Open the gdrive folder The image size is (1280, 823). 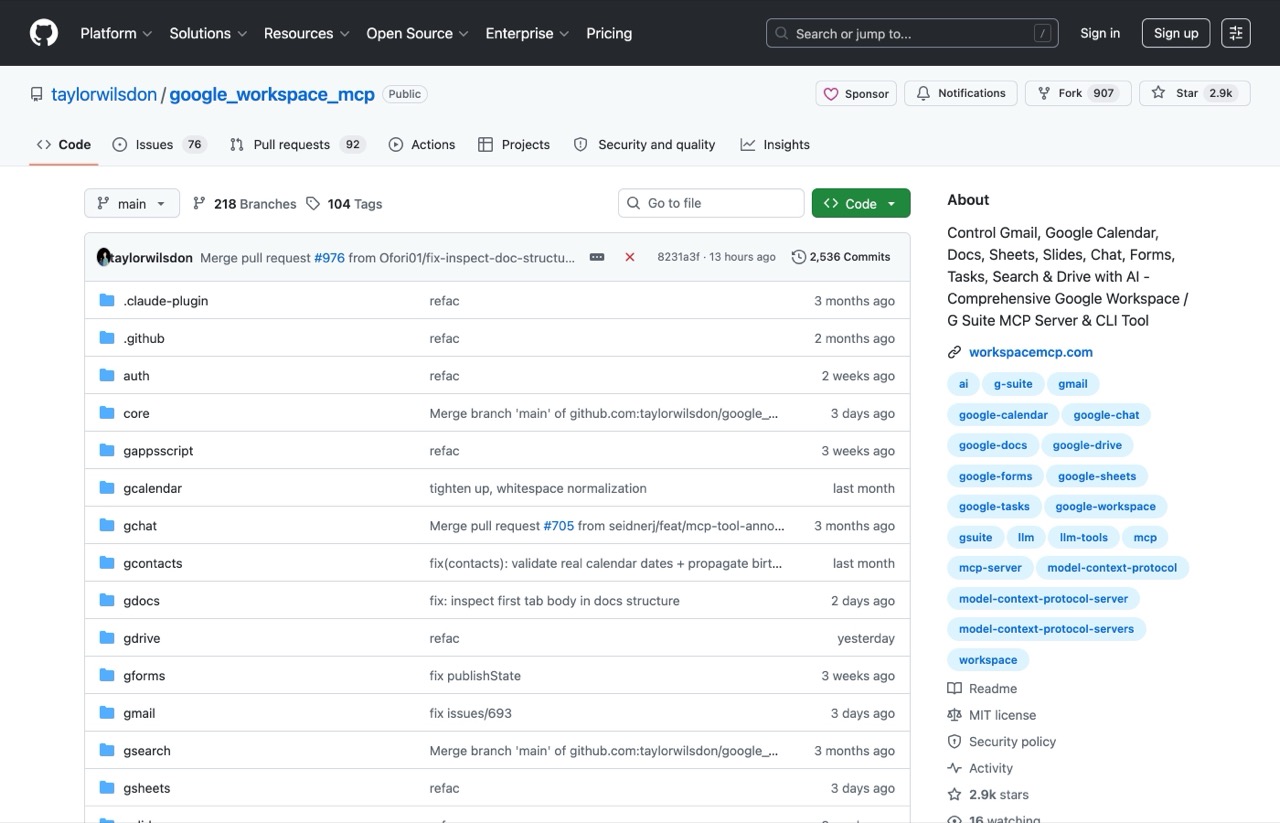pos(142,638)
